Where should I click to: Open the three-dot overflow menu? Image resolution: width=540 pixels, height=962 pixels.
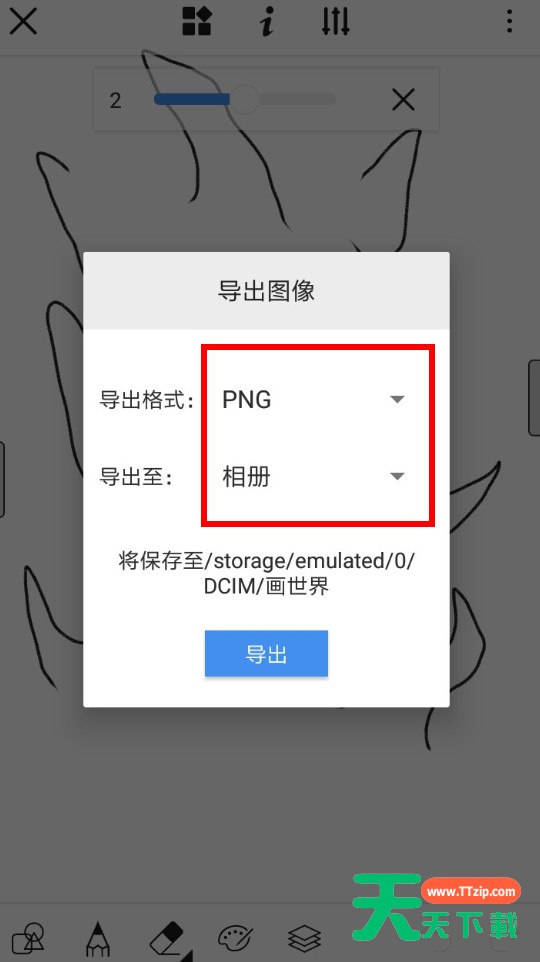coord(509,21)
